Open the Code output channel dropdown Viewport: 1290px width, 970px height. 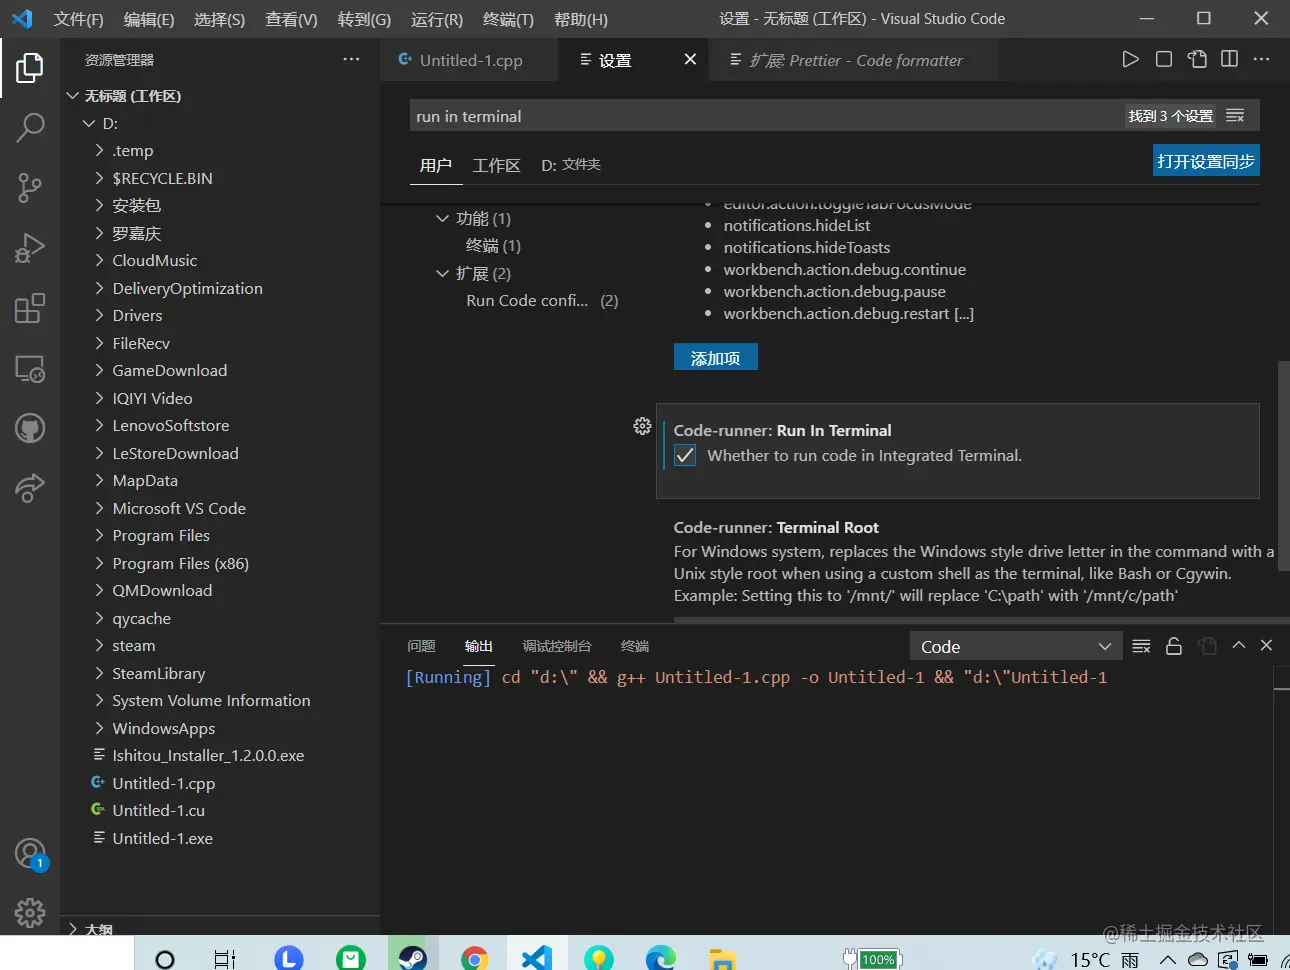pyautogui.click(x=1015, y=647)
